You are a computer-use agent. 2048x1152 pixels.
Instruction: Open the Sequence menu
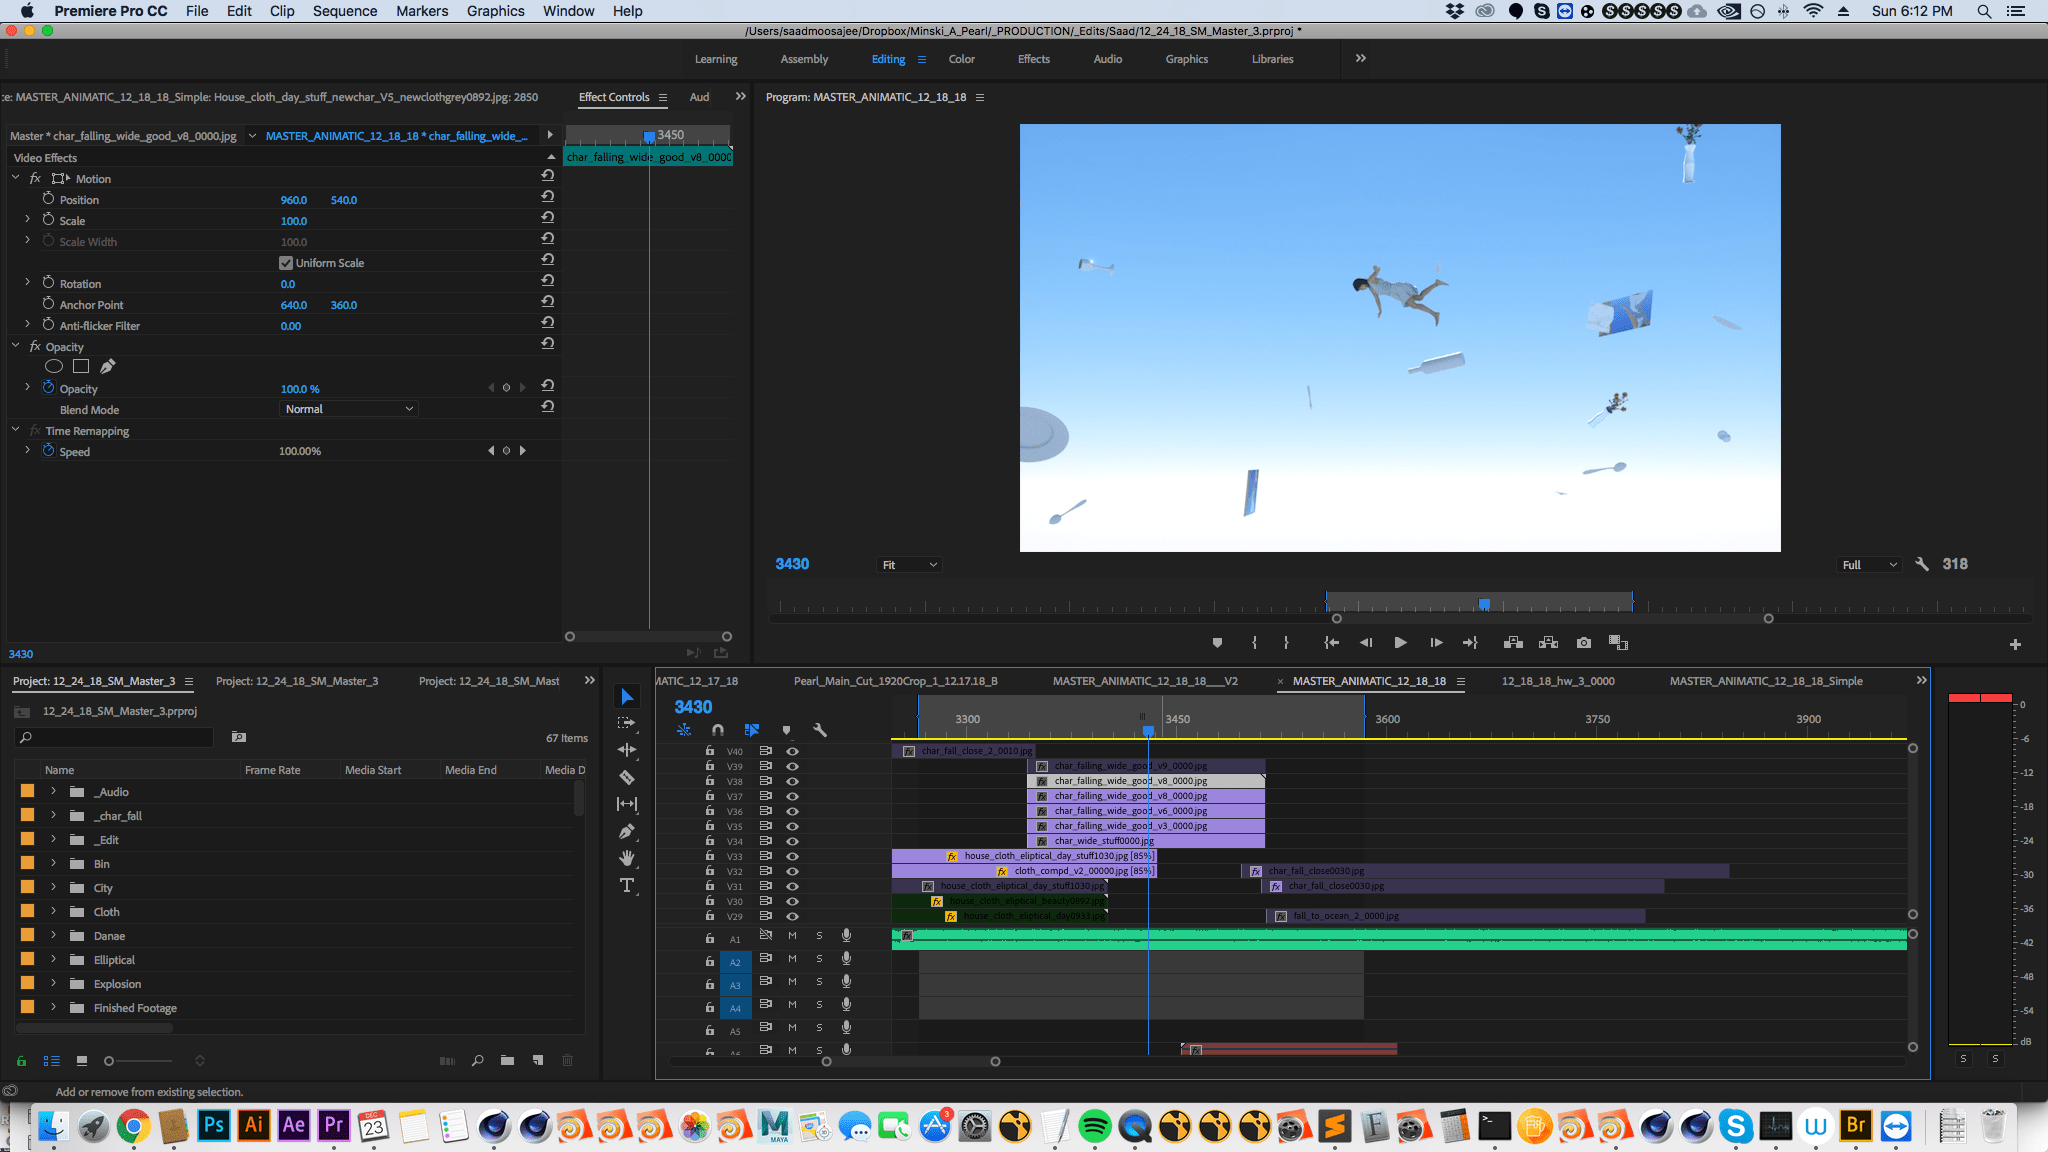coord(344,11)
